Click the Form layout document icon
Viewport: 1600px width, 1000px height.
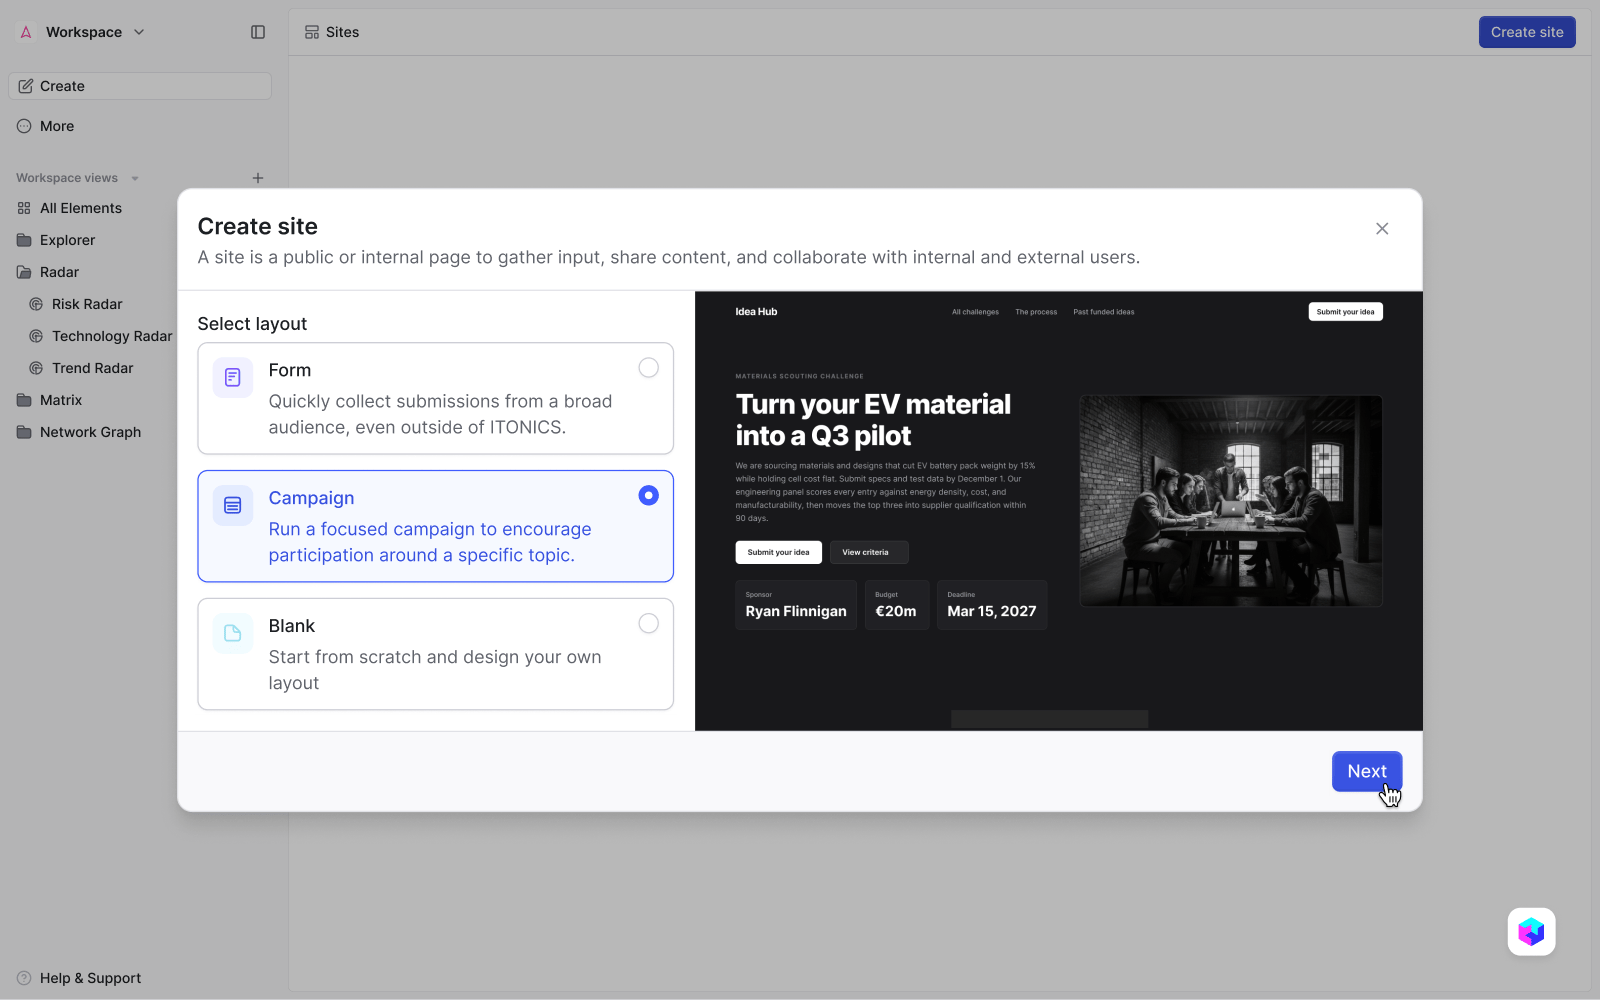[x=233, y=377]
